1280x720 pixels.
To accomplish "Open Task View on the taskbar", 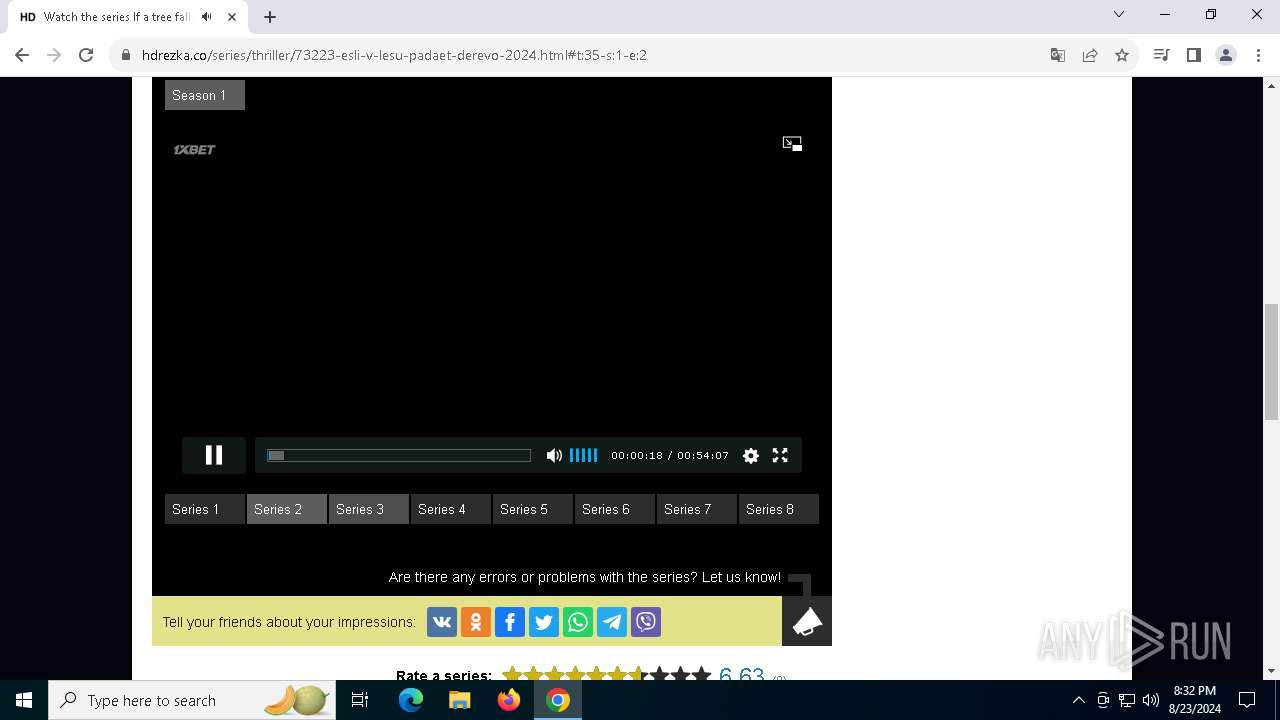I will coord(360,700).
